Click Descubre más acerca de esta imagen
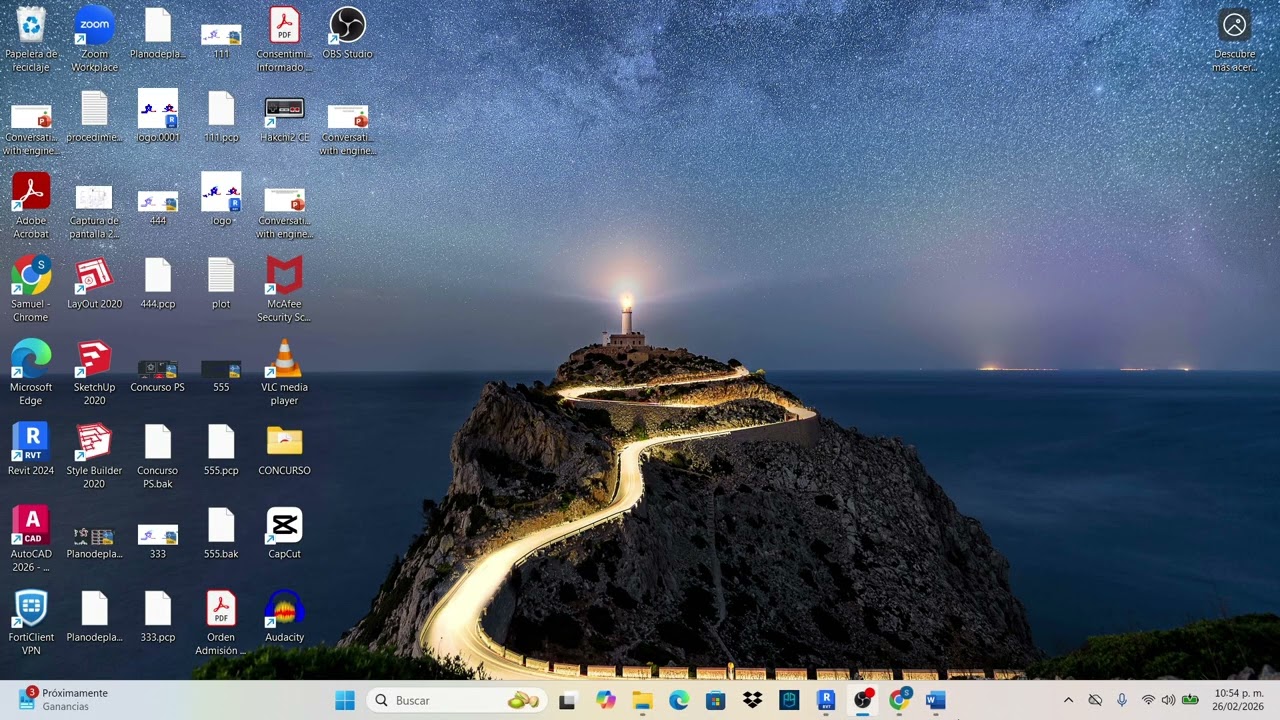 point(1235,40)
